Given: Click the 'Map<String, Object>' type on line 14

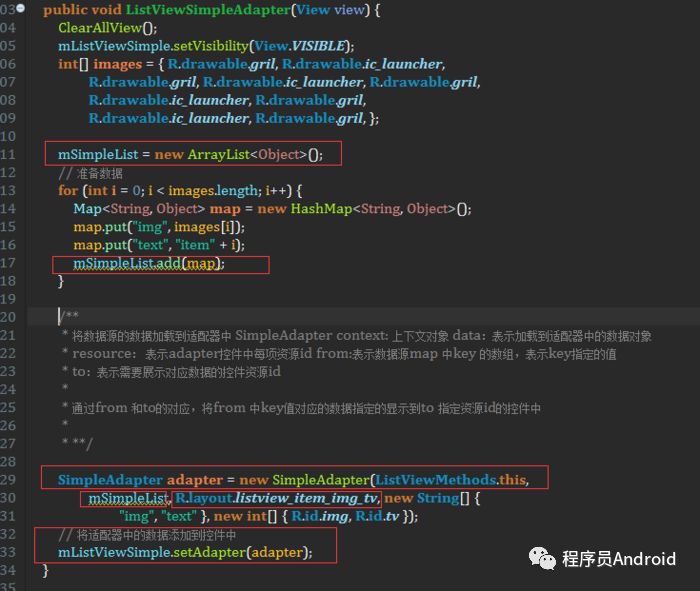Looking at the screenshot, I should 139,209.
